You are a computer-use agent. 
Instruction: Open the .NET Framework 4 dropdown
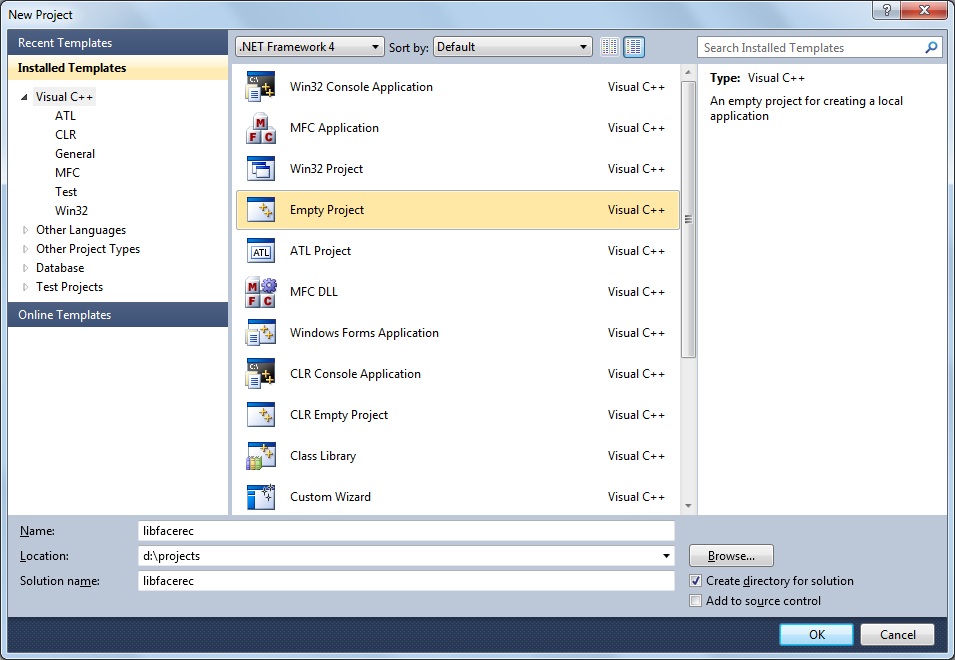pyautogui.click(x=309, y=47)
